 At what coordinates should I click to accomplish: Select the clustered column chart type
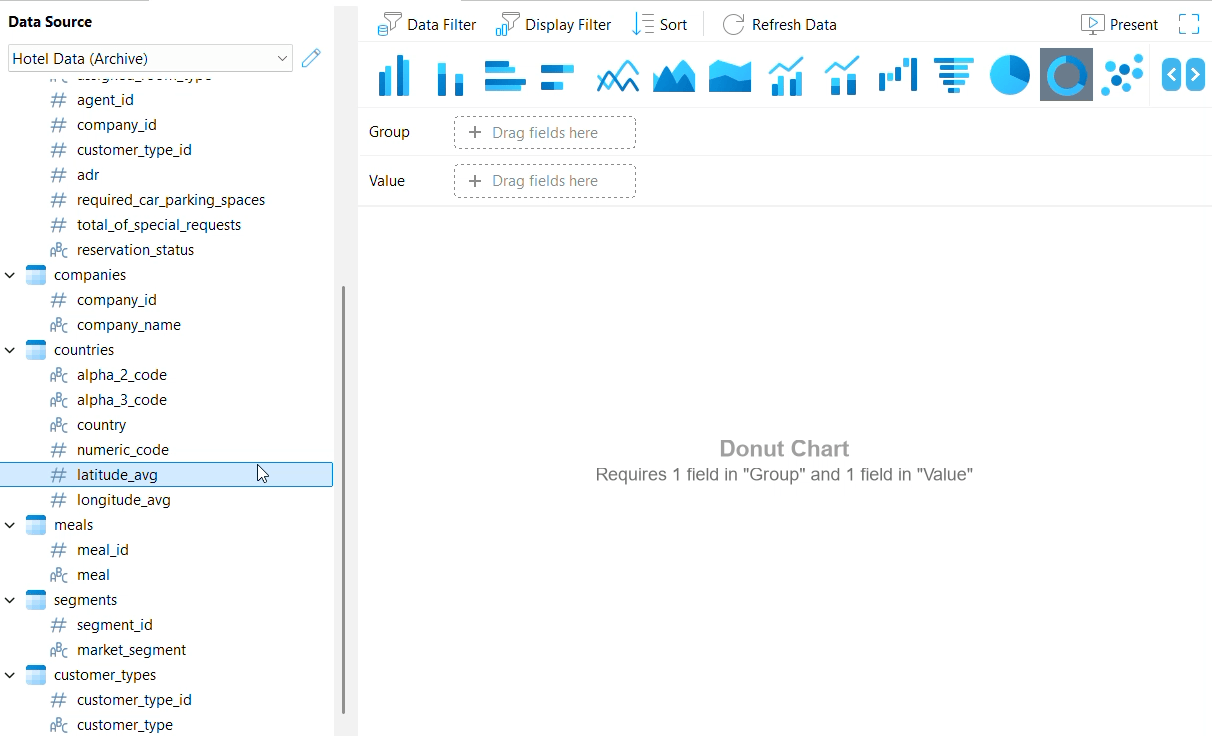tap(394, 75)
